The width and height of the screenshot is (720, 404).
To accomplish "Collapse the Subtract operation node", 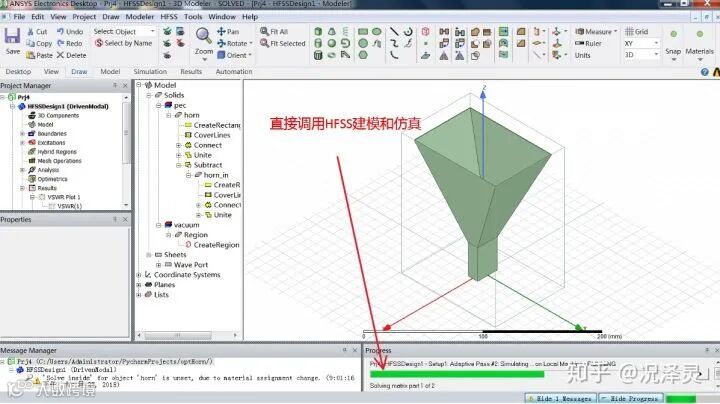I will (x=179, y=165).
